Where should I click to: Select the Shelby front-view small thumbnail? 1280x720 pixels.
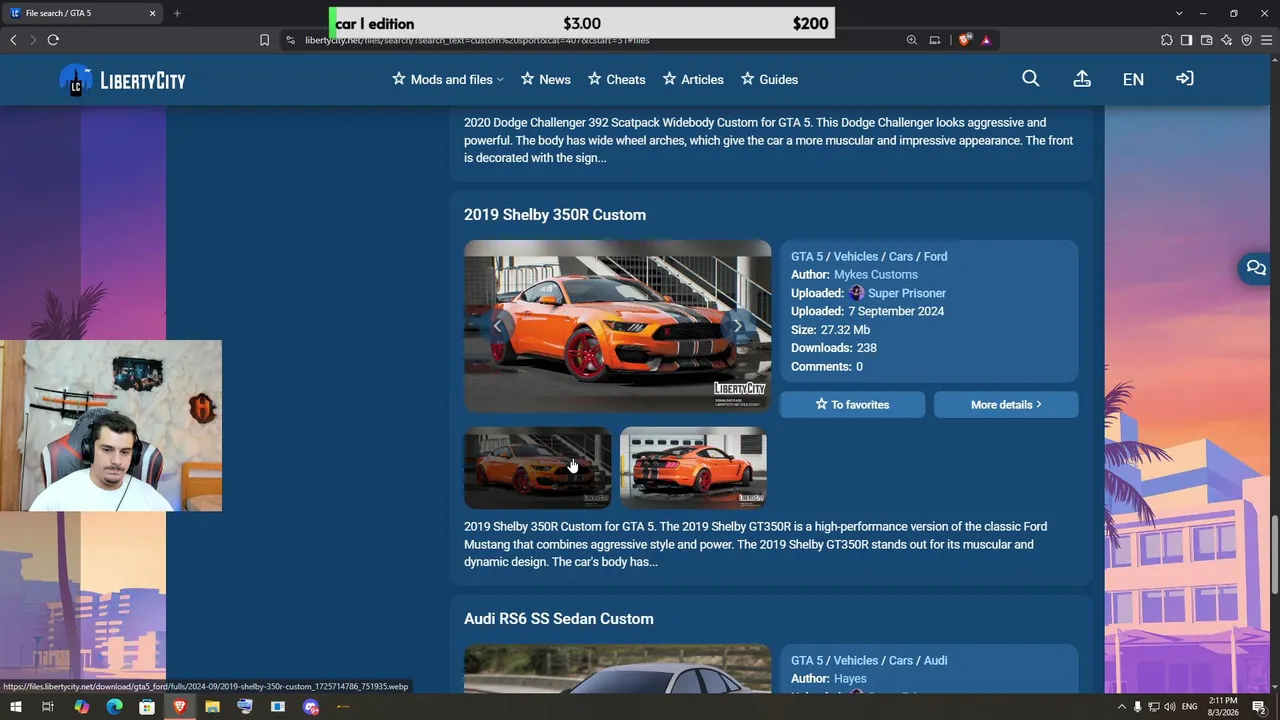click(x=538, y=468)
